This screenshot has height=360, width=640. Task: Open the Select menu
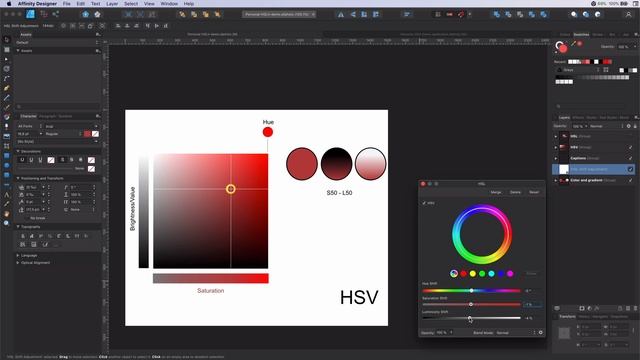coord(131,4)
